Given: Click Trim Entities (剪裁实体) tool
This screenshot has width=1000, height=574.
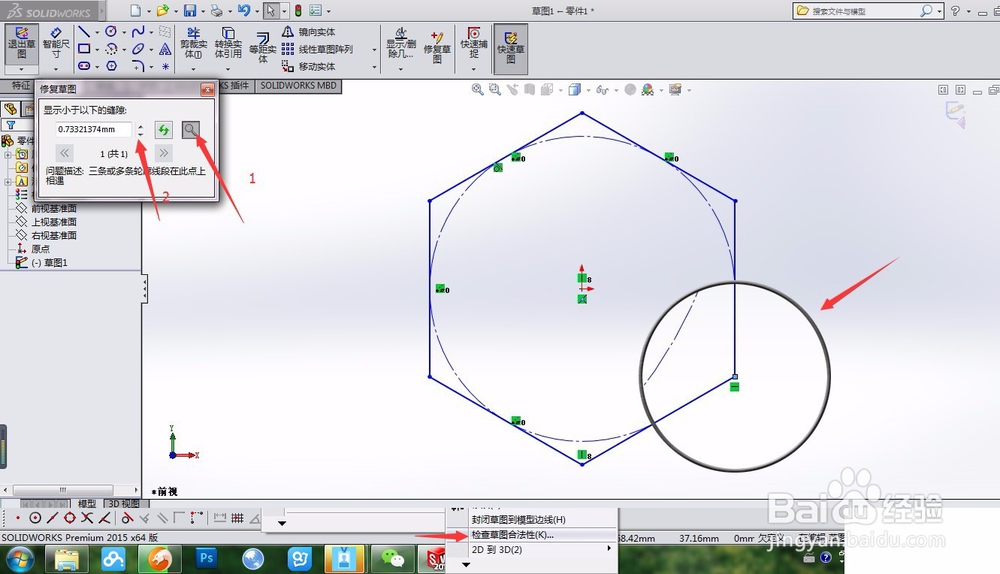Looking at the screenshot, I should pos(193,43).
